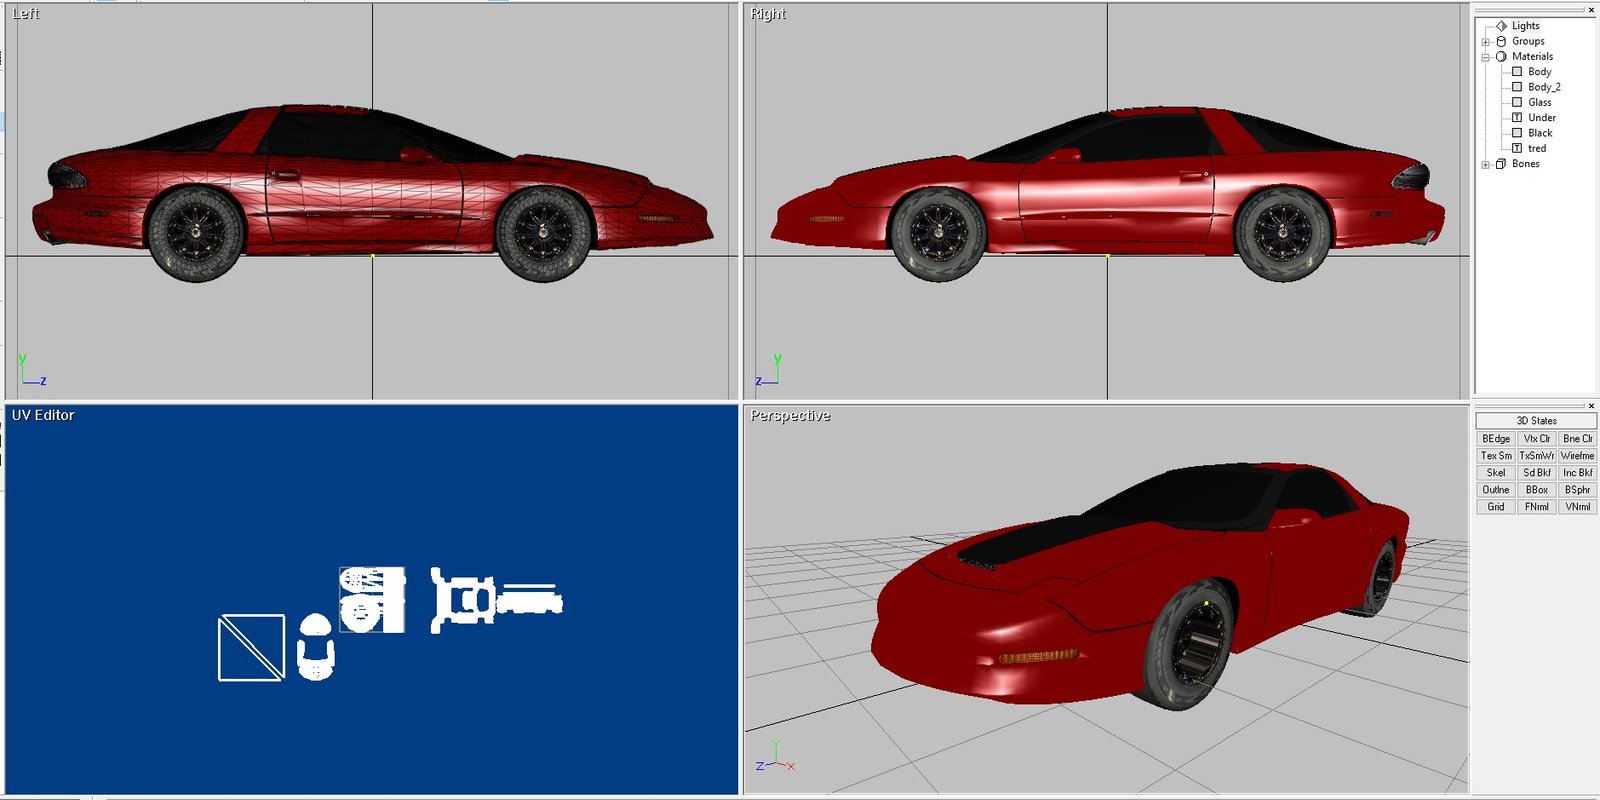
Task: Select the Black material label
Action: [1540, 133]
